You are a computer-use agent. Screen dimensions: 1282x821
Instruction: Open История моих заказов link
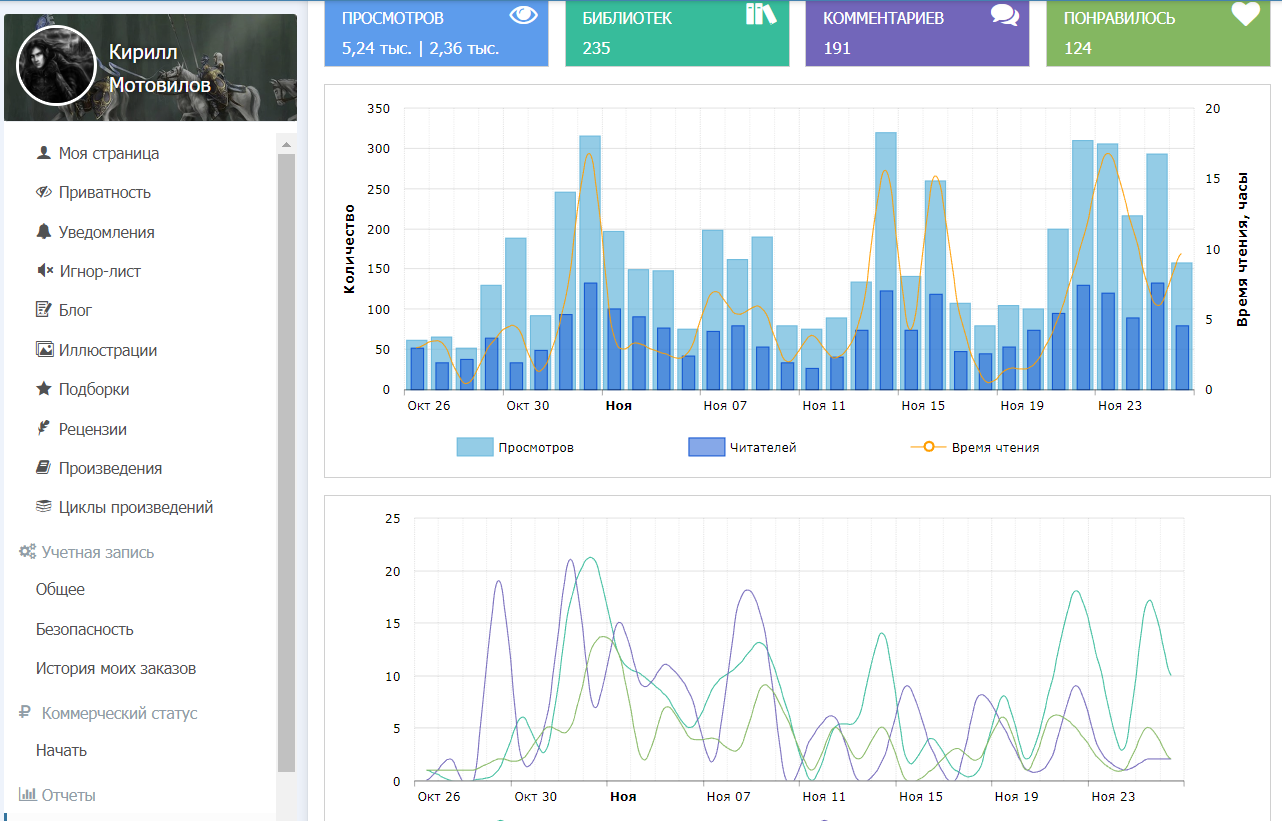click(115, 668)
